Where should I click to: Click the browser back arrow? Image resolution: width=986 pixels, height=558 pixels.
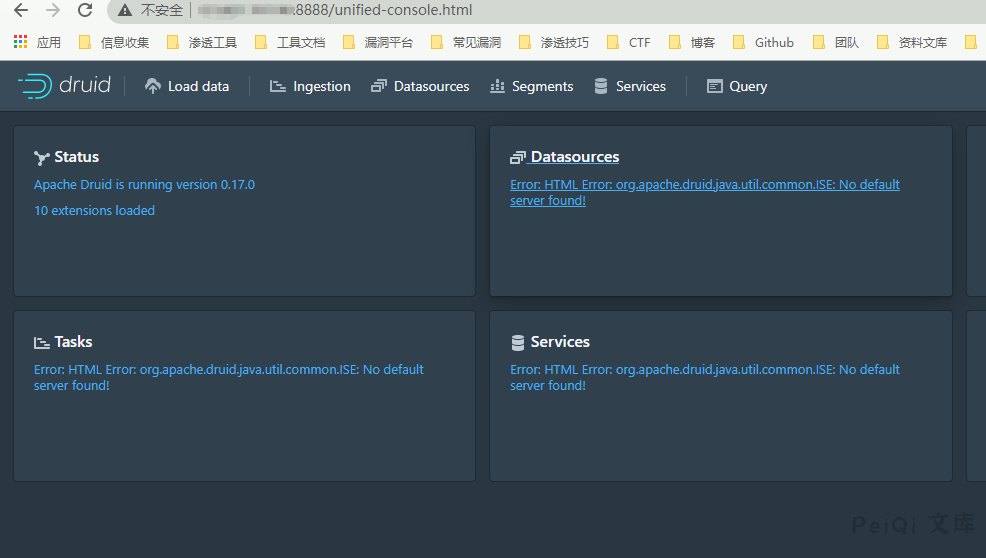tap(21, 11)
